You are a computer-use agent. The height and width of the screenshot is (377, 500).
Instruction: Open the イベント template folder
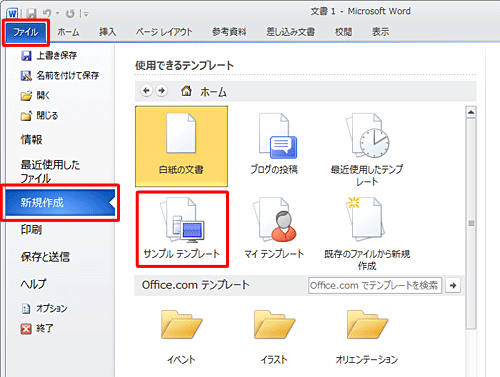click(x=181, y=337)
